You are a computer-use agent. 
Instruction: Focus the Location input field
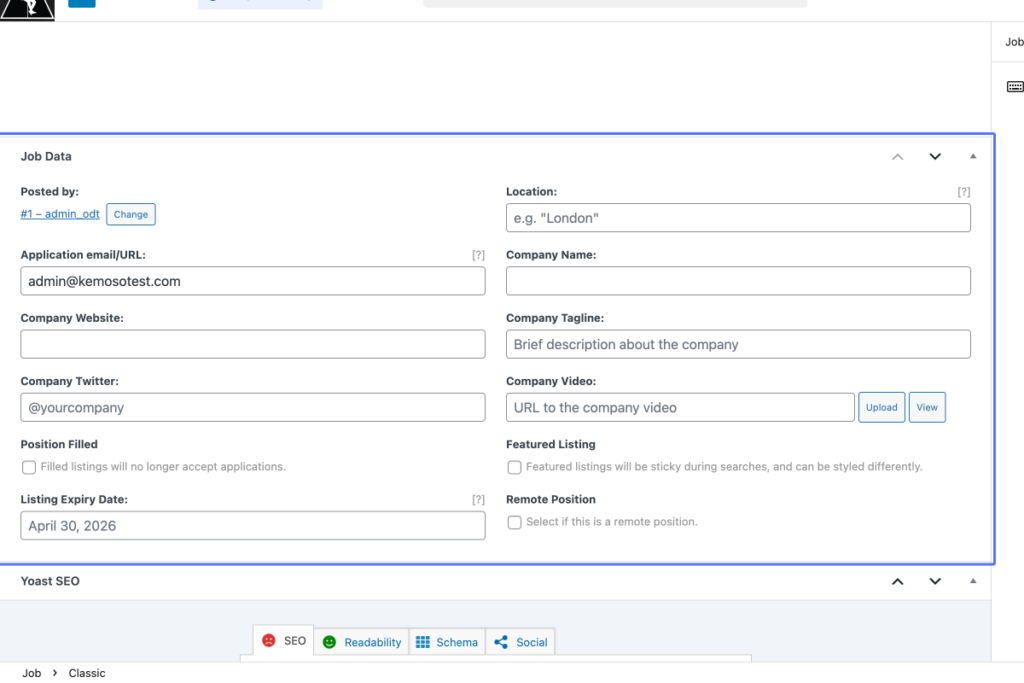[738, 217]
